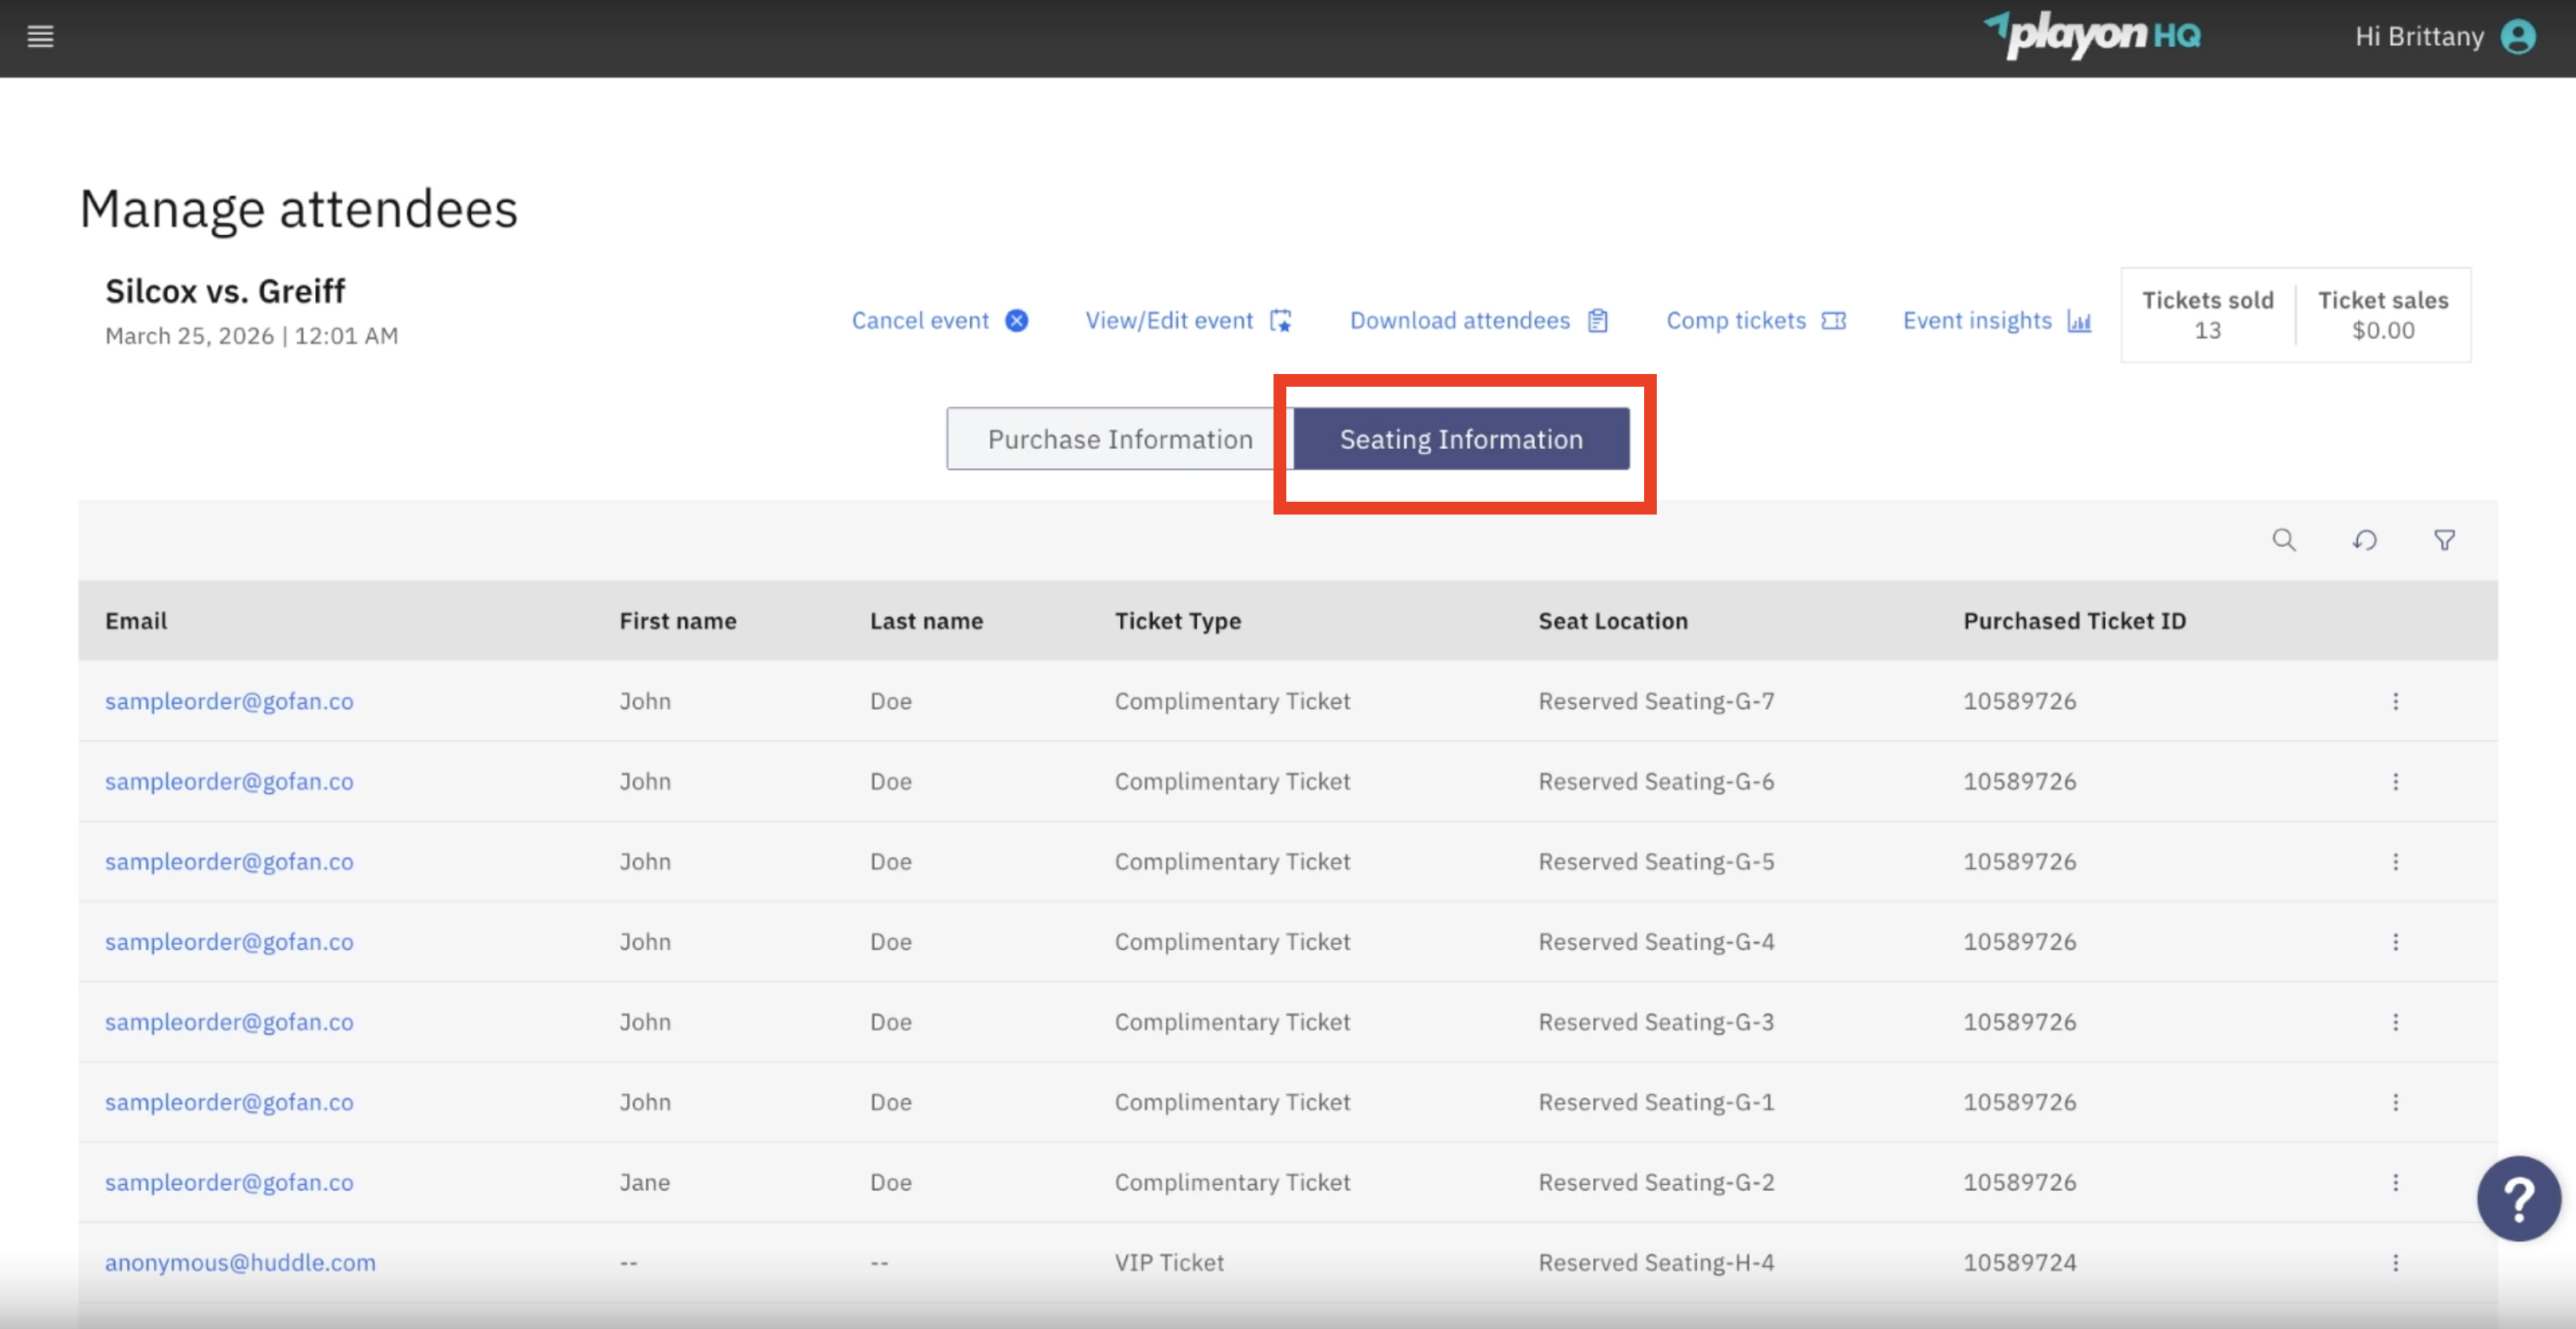Select the Seating Information tab
This screenshot has height=1329, width=2576.
[1461, 438]
